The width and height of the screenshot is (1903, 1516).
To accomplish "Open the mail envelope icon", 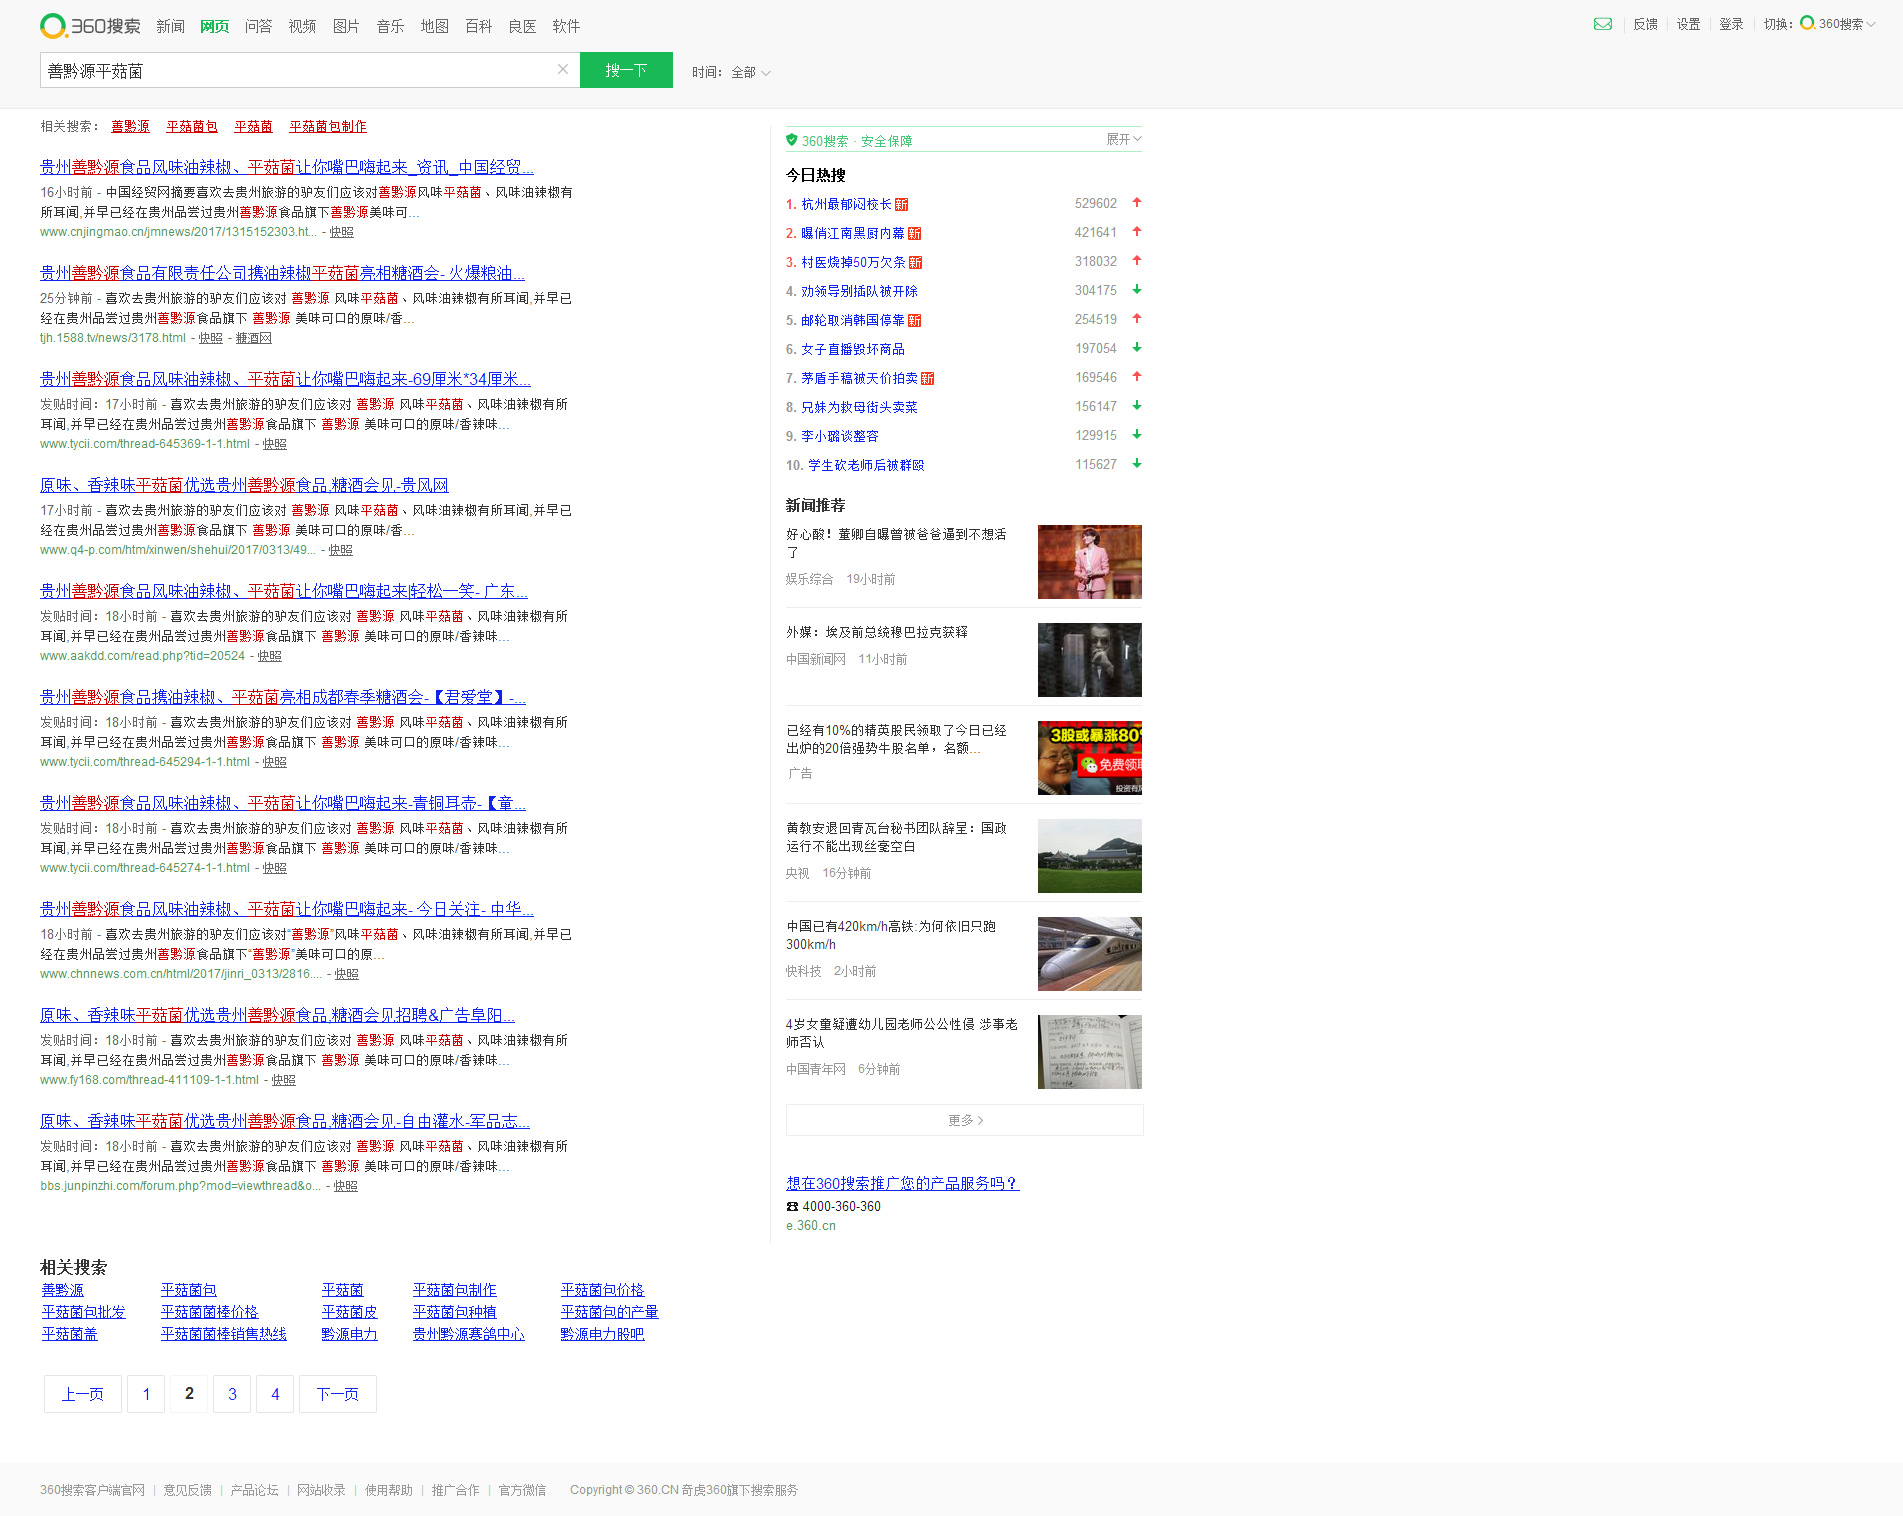I will tap(1603, 24).
